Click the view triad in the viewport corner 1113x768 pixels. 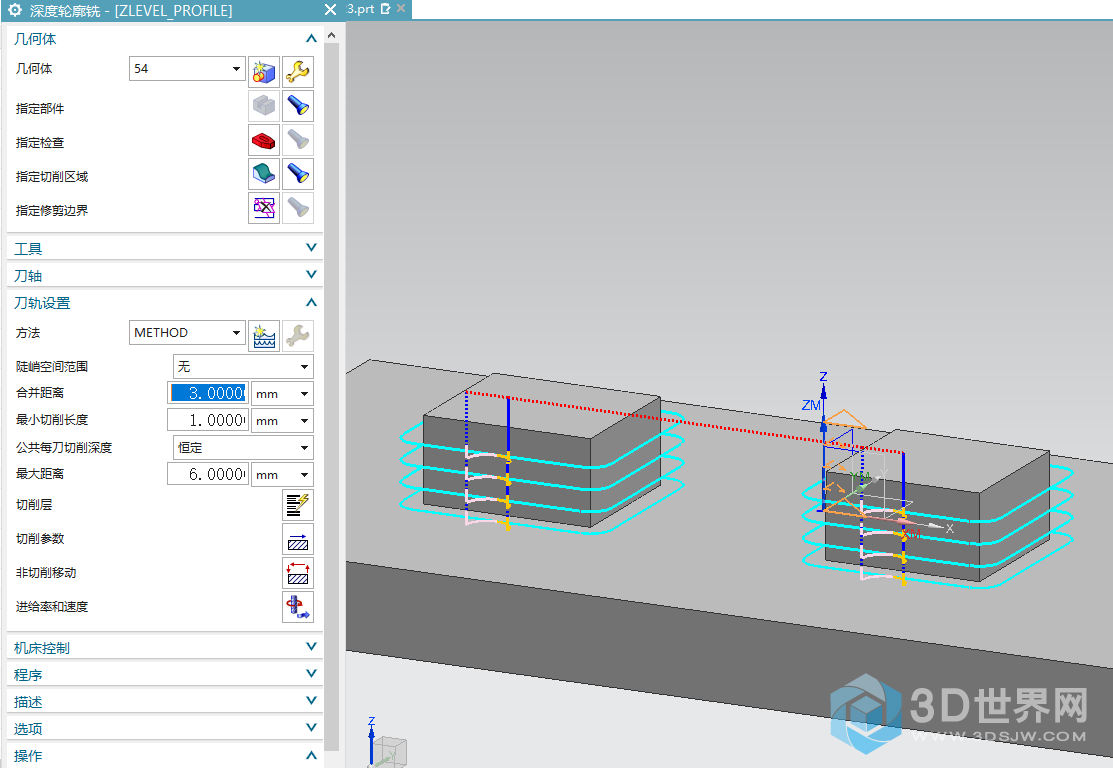click(387, 744)
